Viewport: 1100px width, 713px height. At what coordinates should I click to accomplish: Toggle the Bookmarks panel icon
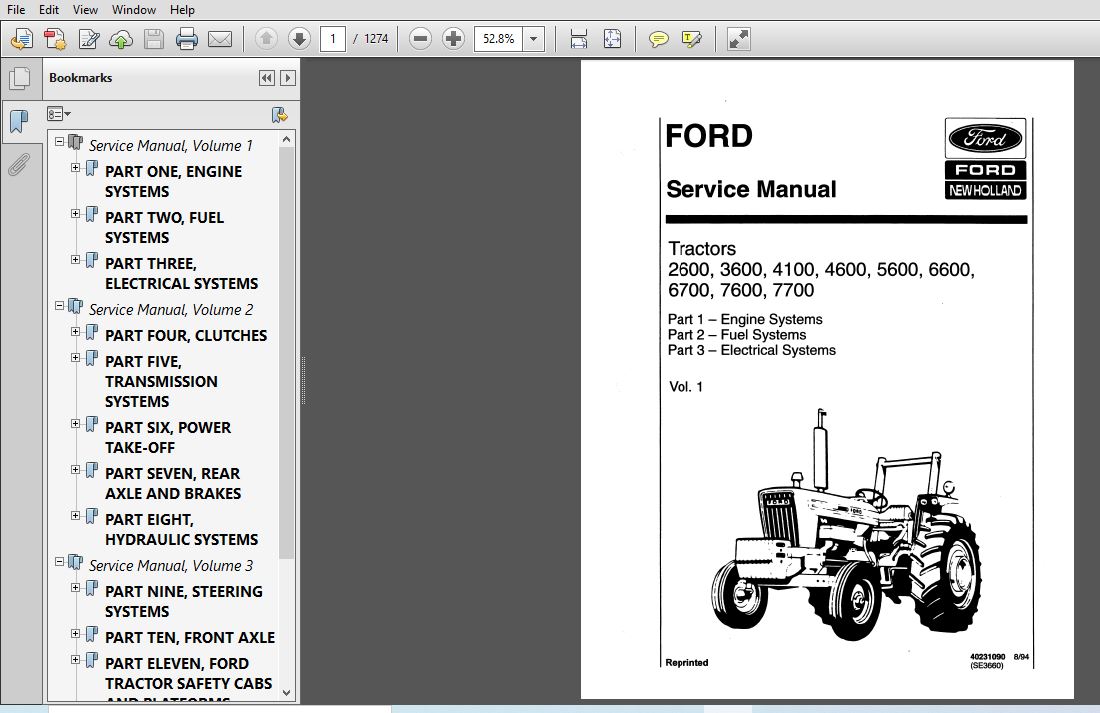click(20, 121)
